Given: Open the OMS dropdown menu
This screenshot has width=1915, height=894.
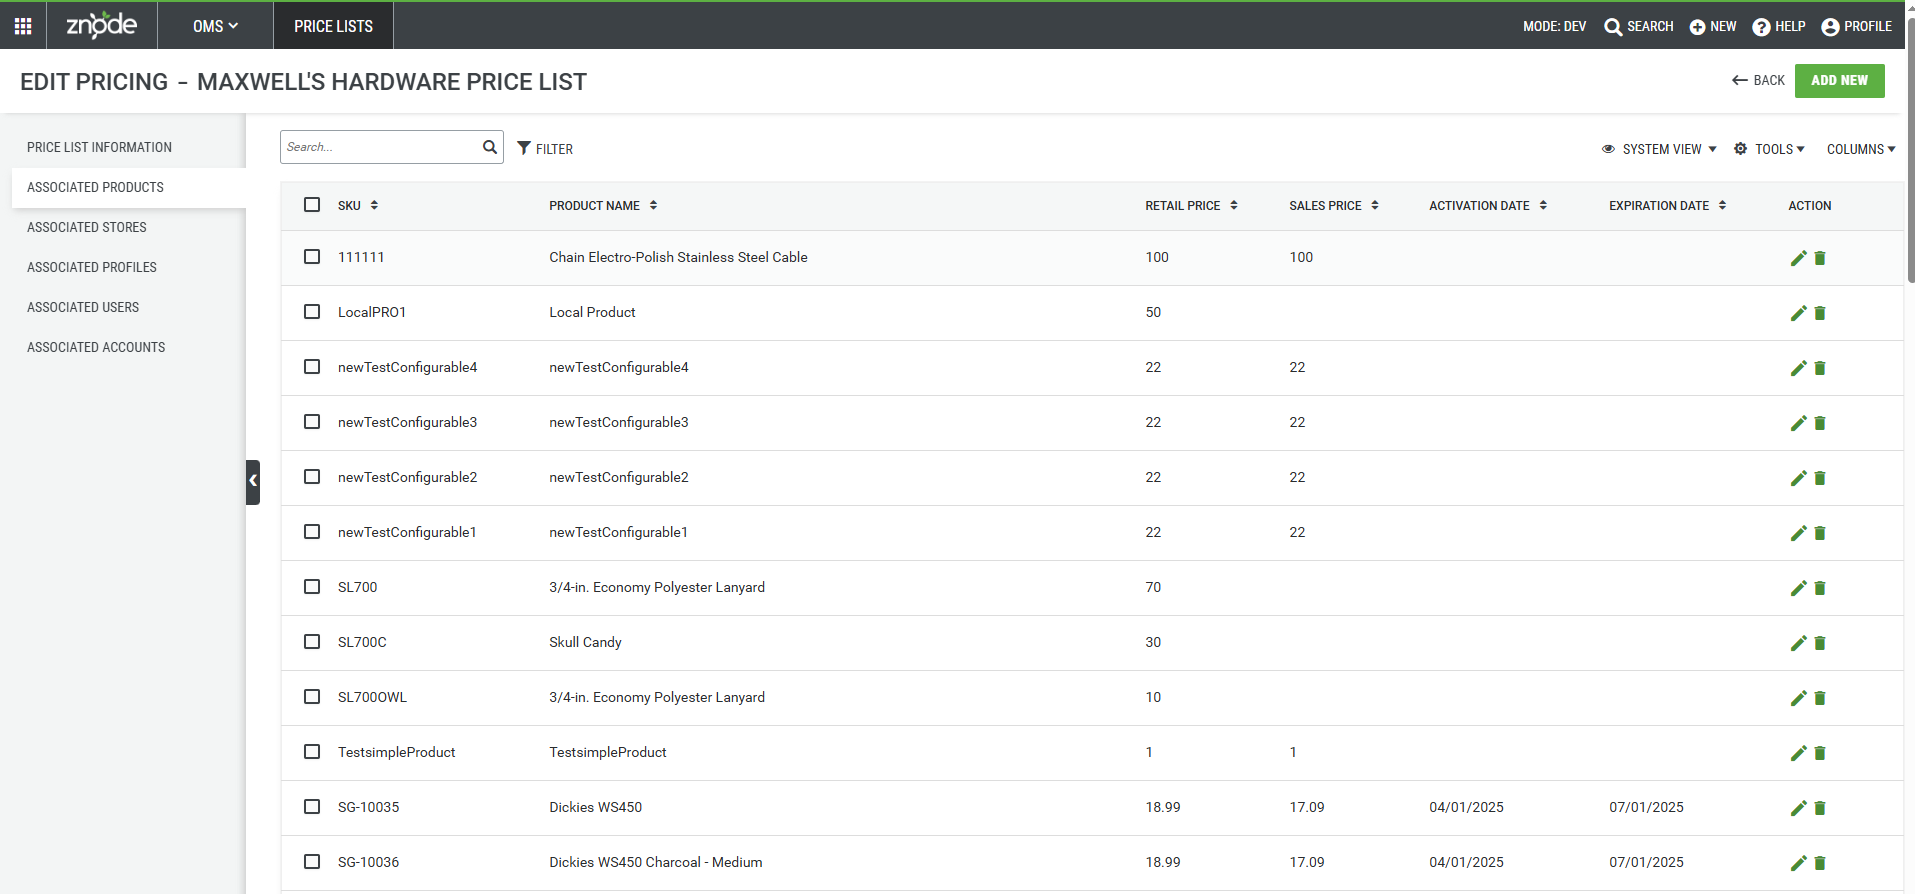Looking at the screenshot, I should click(215, 26).
